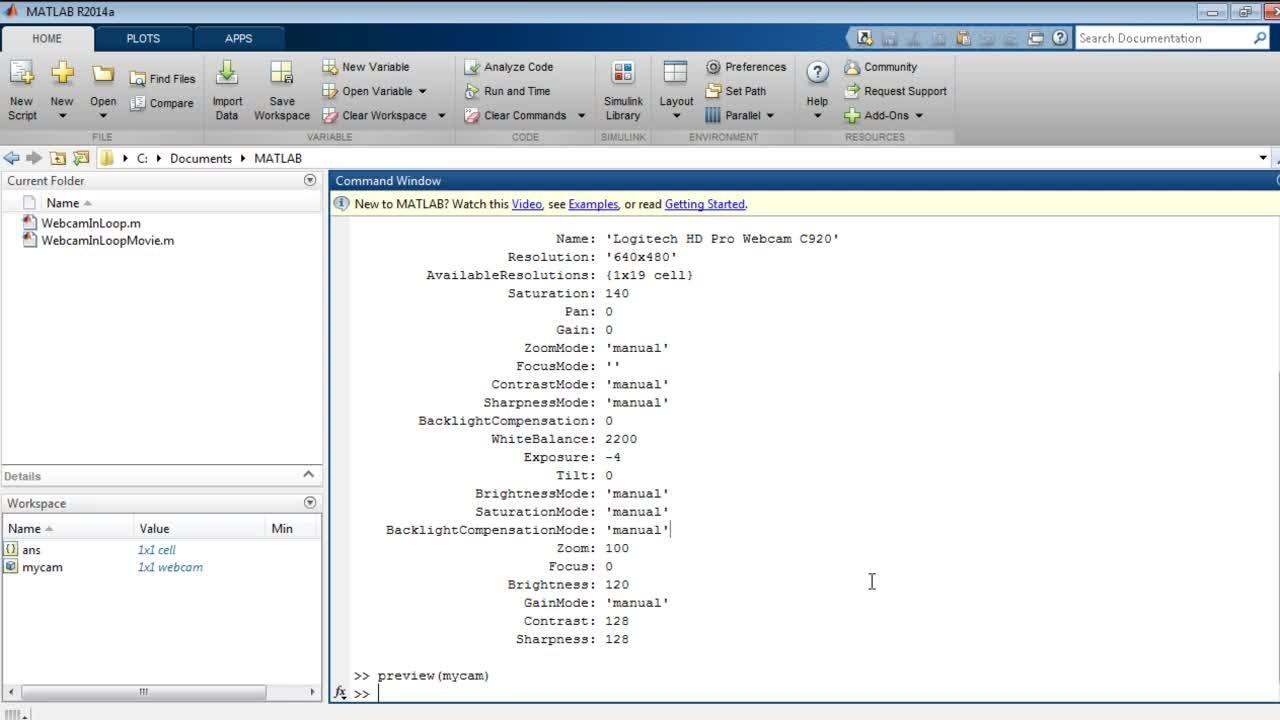Click the Import Data icon
This screenshot has width=1280, height=720.
(227, 74)
